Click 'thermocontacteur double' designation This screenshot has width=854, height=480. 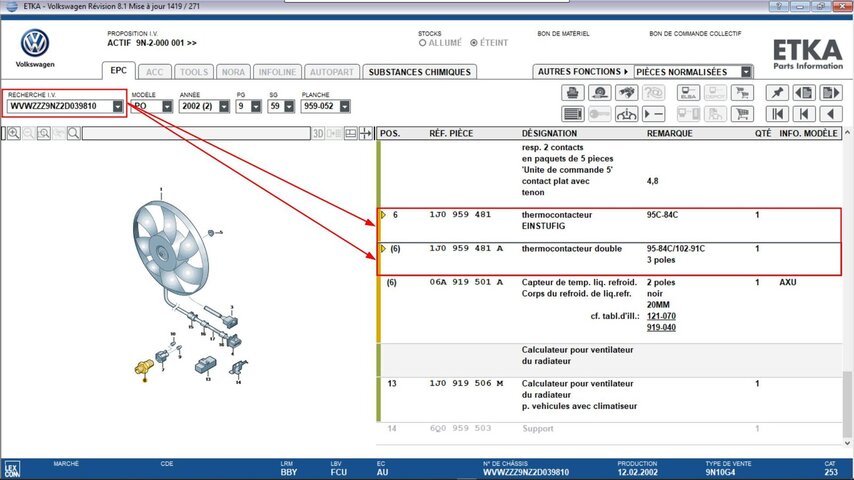571,248
